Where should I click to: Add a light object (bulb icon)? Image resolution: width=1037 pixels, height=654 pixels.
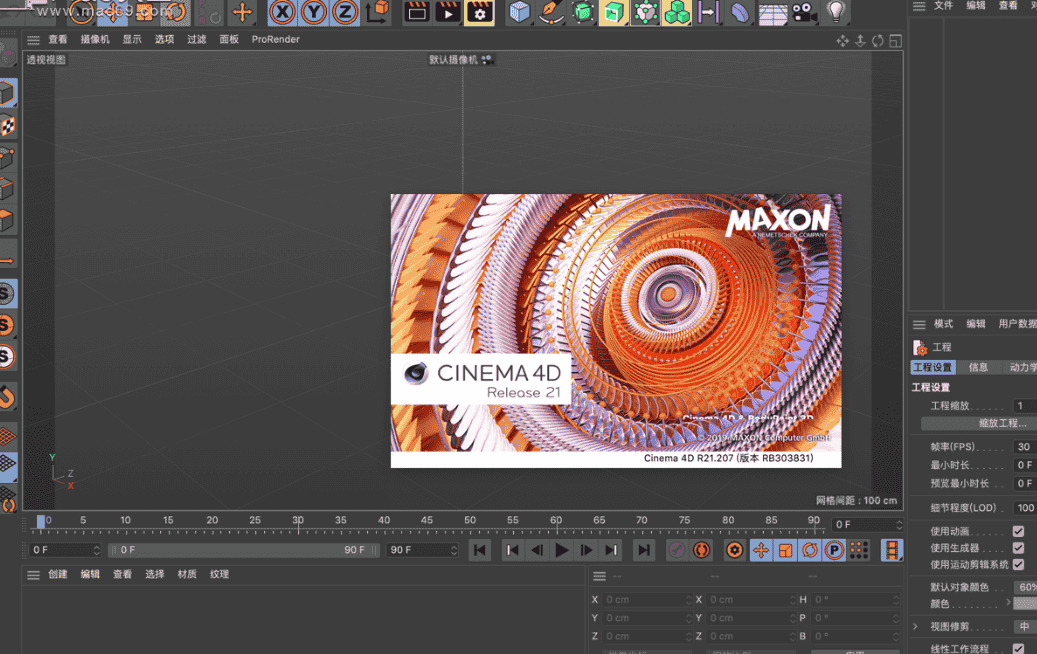(x=836, y=12)
